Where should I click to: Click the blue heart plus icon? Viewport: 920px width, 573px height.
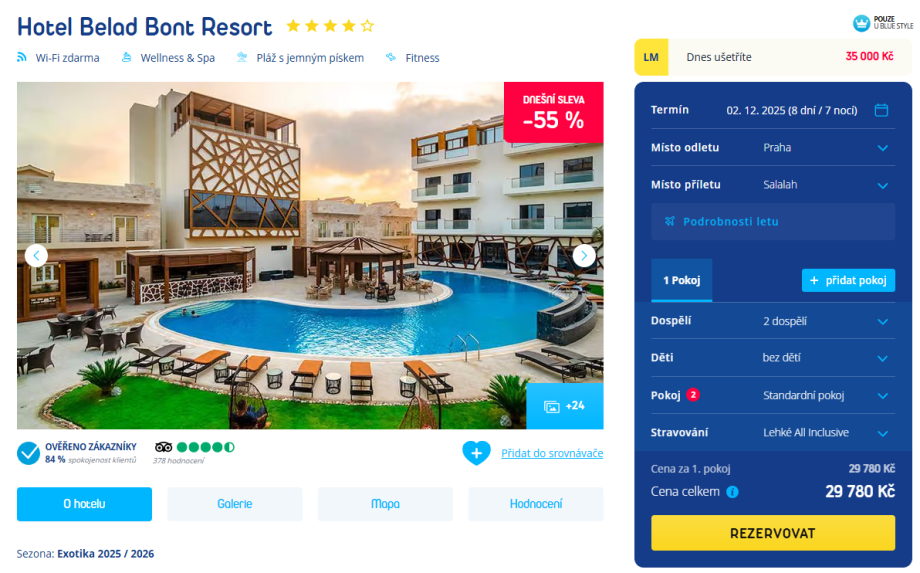[476, 453]
